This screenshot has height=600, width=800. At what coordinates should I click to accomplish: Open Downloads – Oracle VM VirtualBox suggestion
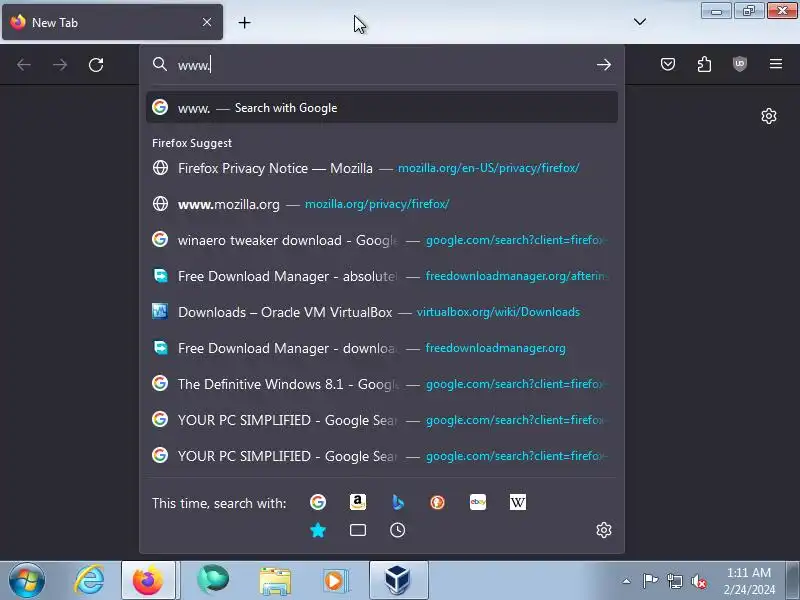coord(382,312)
